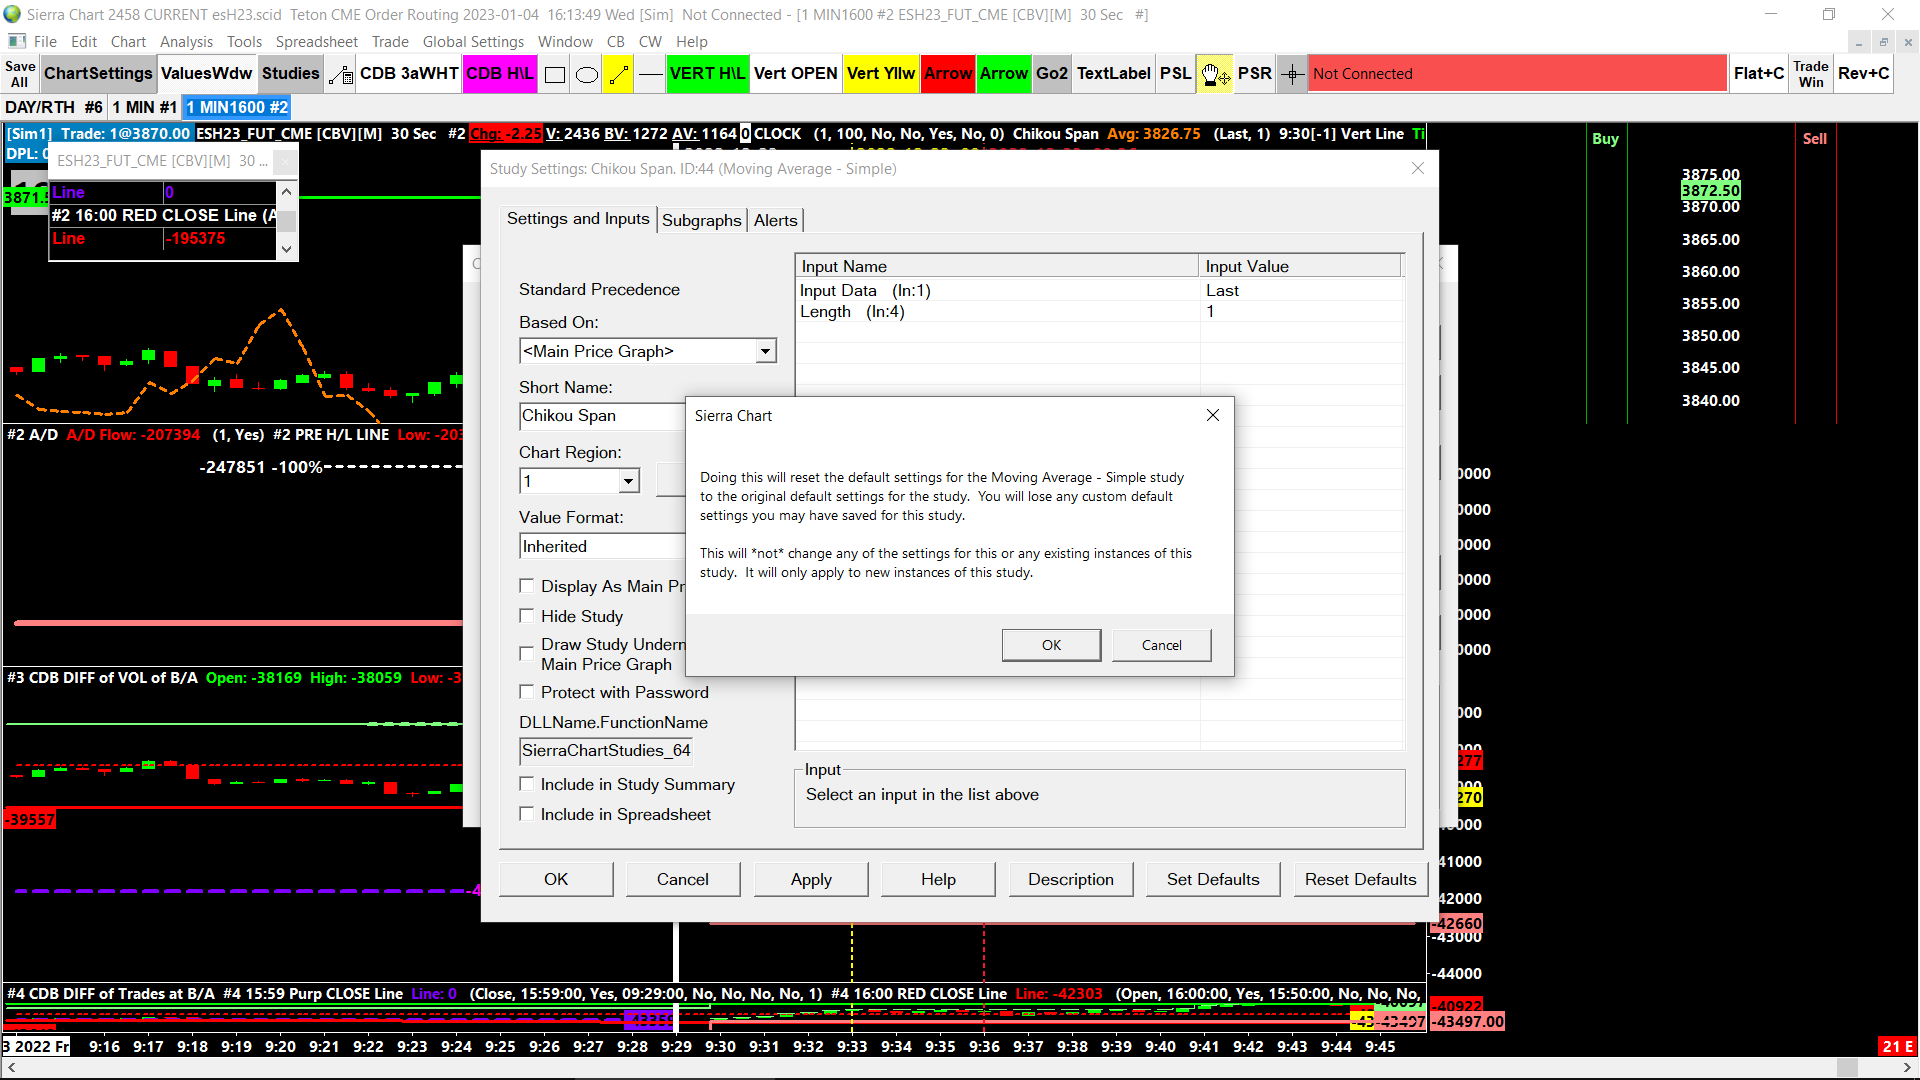
Task: Enable the Hide Study checkbox
Action: coord(527,616)
